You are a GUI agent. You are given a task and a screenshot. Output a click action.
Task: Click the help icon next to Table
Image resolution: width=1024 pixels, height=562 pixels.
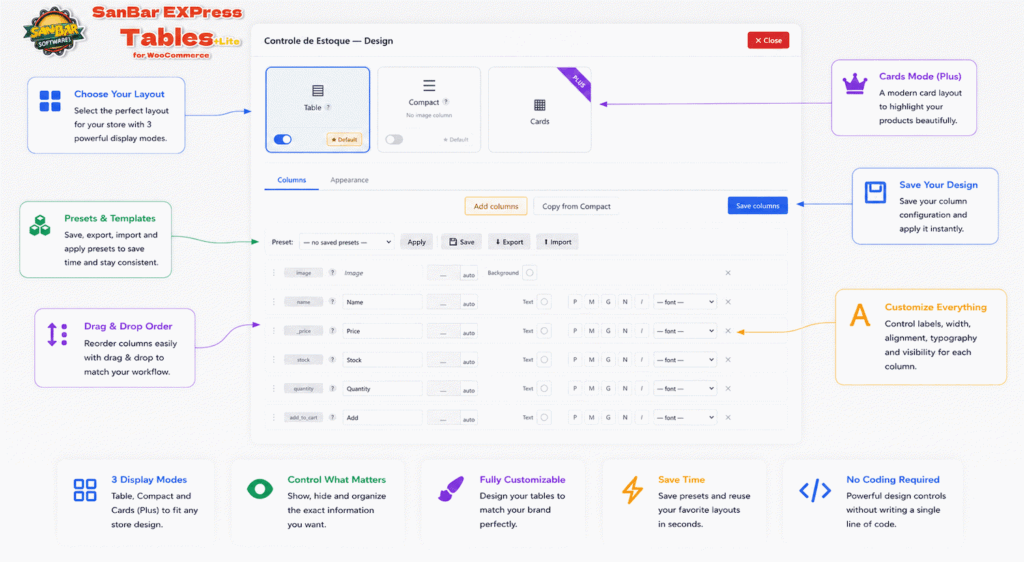point(328,107)
